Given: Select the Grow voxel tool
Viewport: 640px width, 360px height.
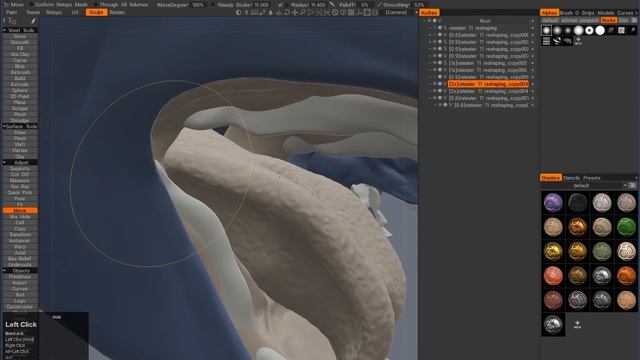Looking at the screenshot, I should 20,36.
